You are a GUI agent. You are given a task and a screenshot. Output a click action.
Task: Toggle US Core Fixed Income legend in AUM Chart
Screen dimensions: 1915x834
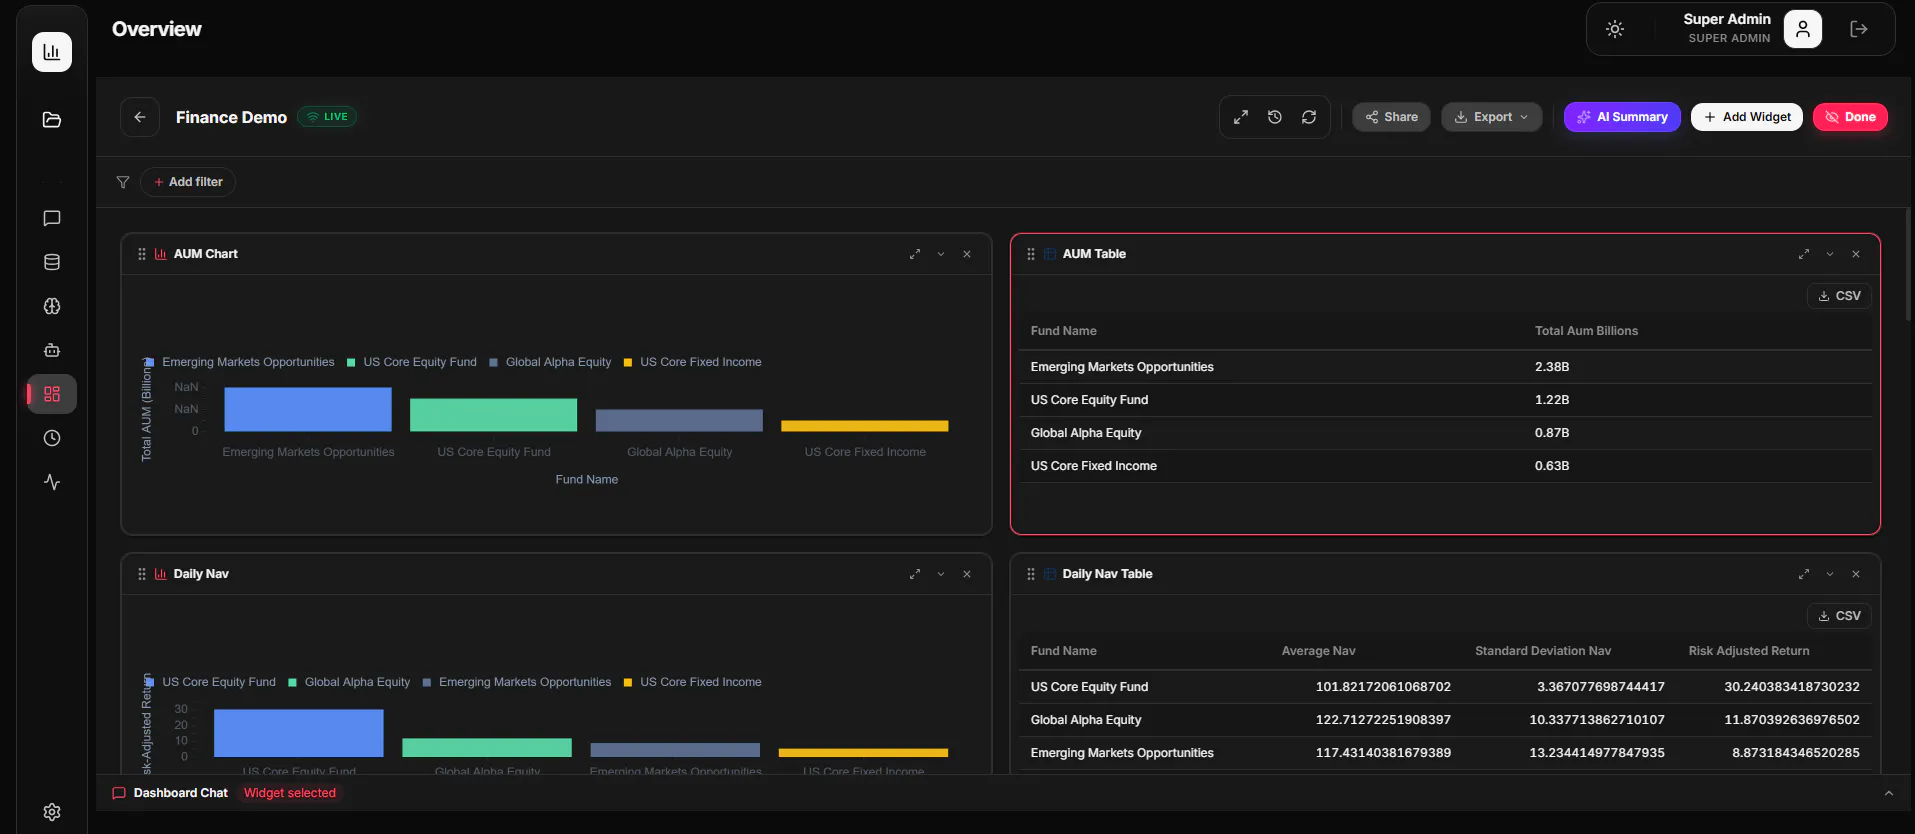(692, 362)
